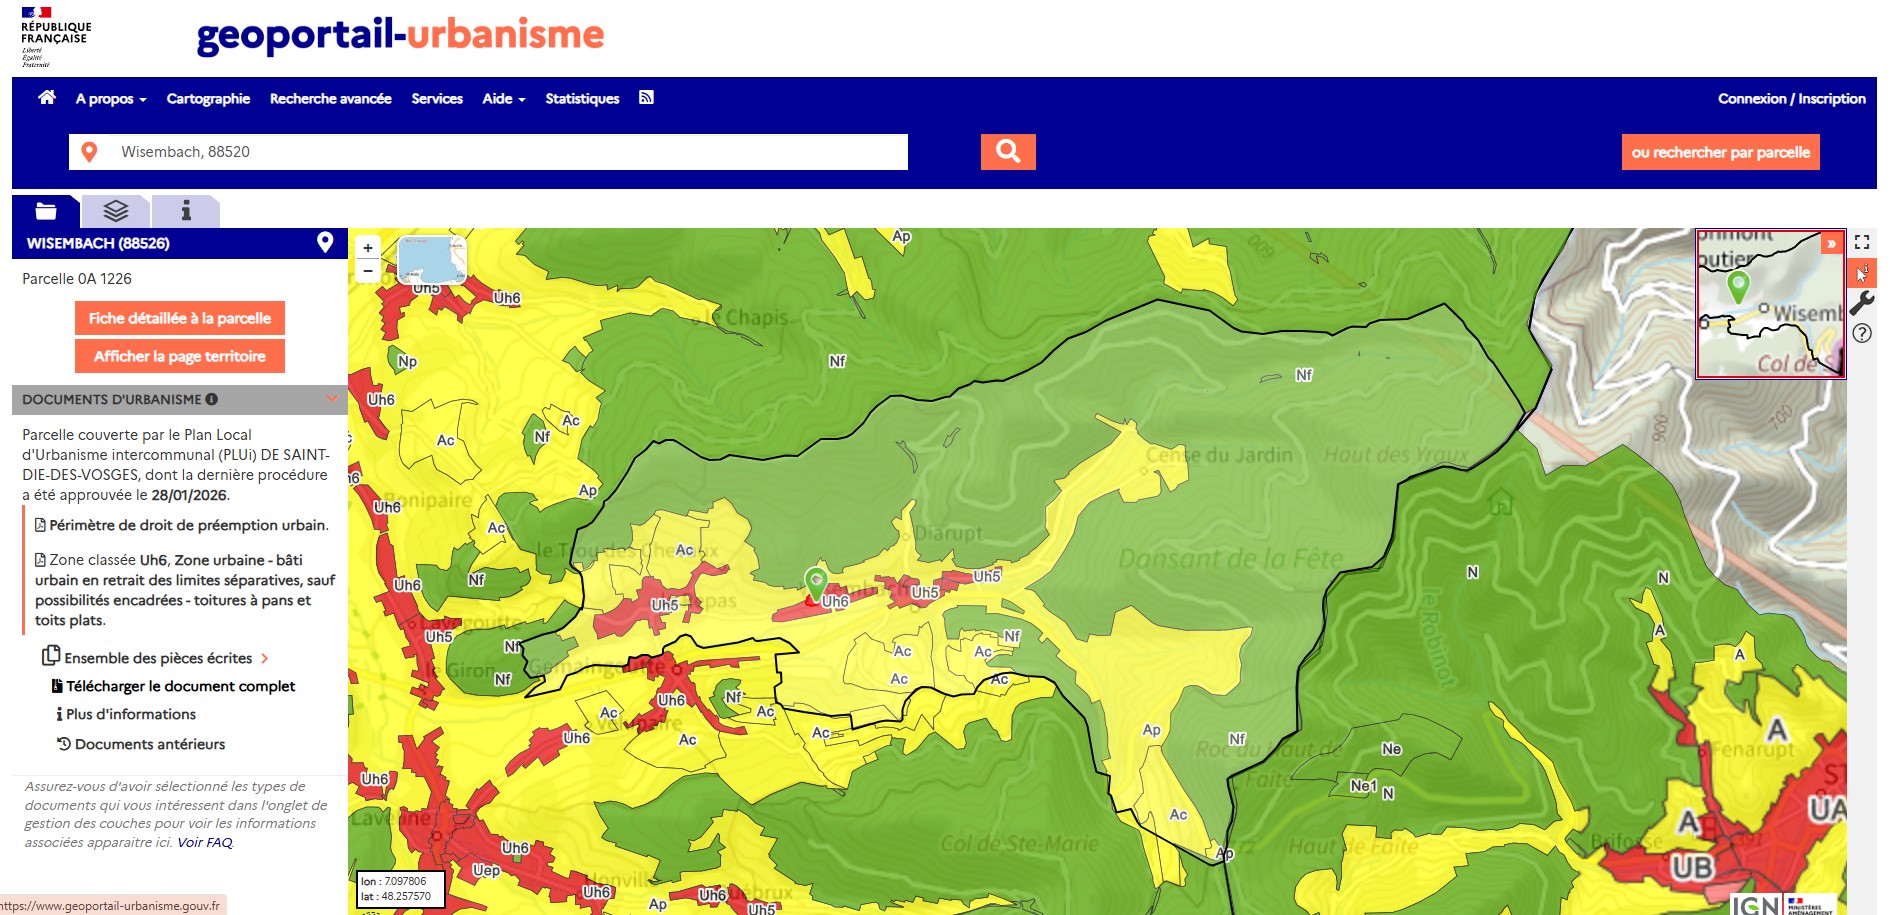
Task: Toggle fullscreen map mode
Action: [x=1862, y=242]
